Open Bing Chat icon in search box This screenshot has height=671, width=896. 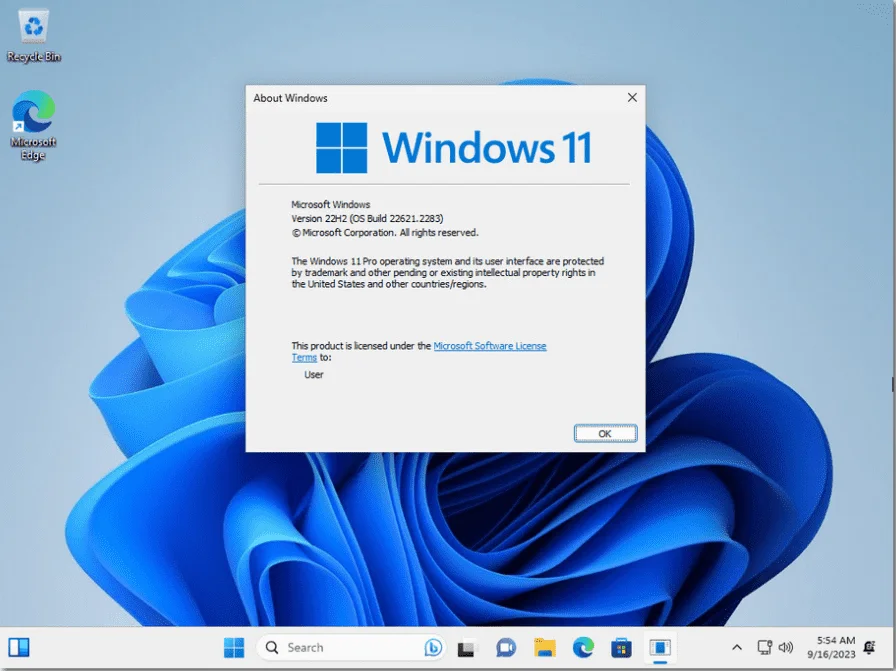[433, 648]
